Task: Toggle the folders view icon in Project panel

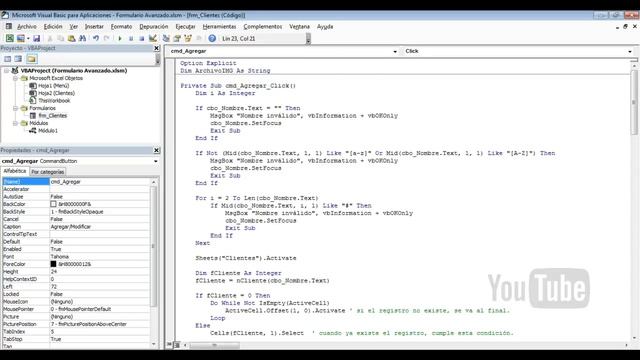Action: (x=32, y=59)
